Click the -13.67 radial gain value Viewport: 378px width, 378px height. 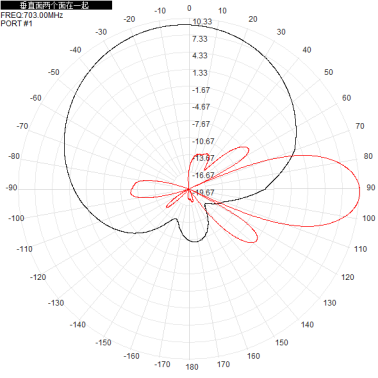pyautogui.click(x=203, y=158)
